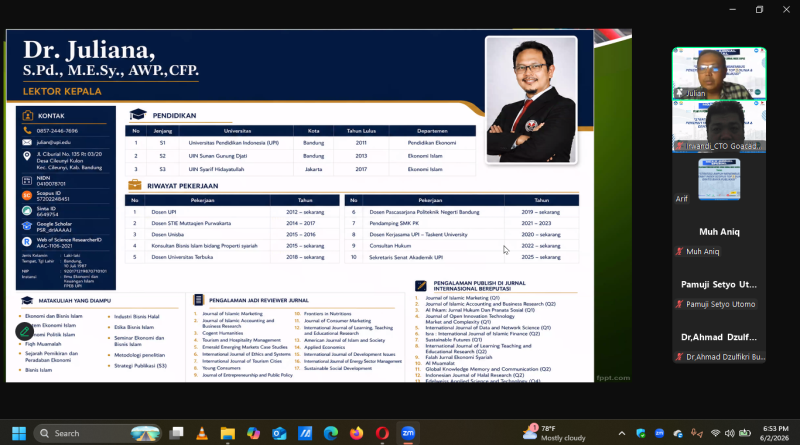Launch Opera browser from the taskbar

pos(382,433)
